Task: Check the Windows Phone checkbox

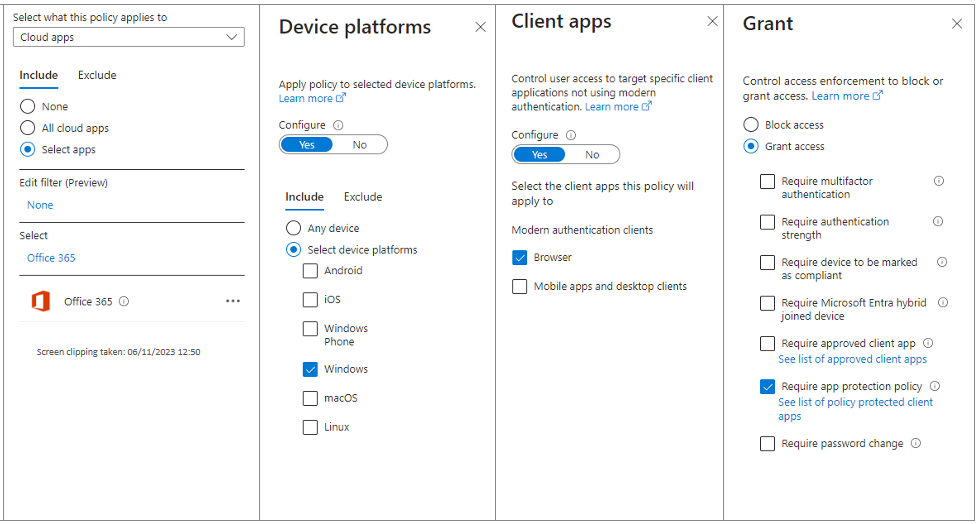Action: (x=310, y=329)
